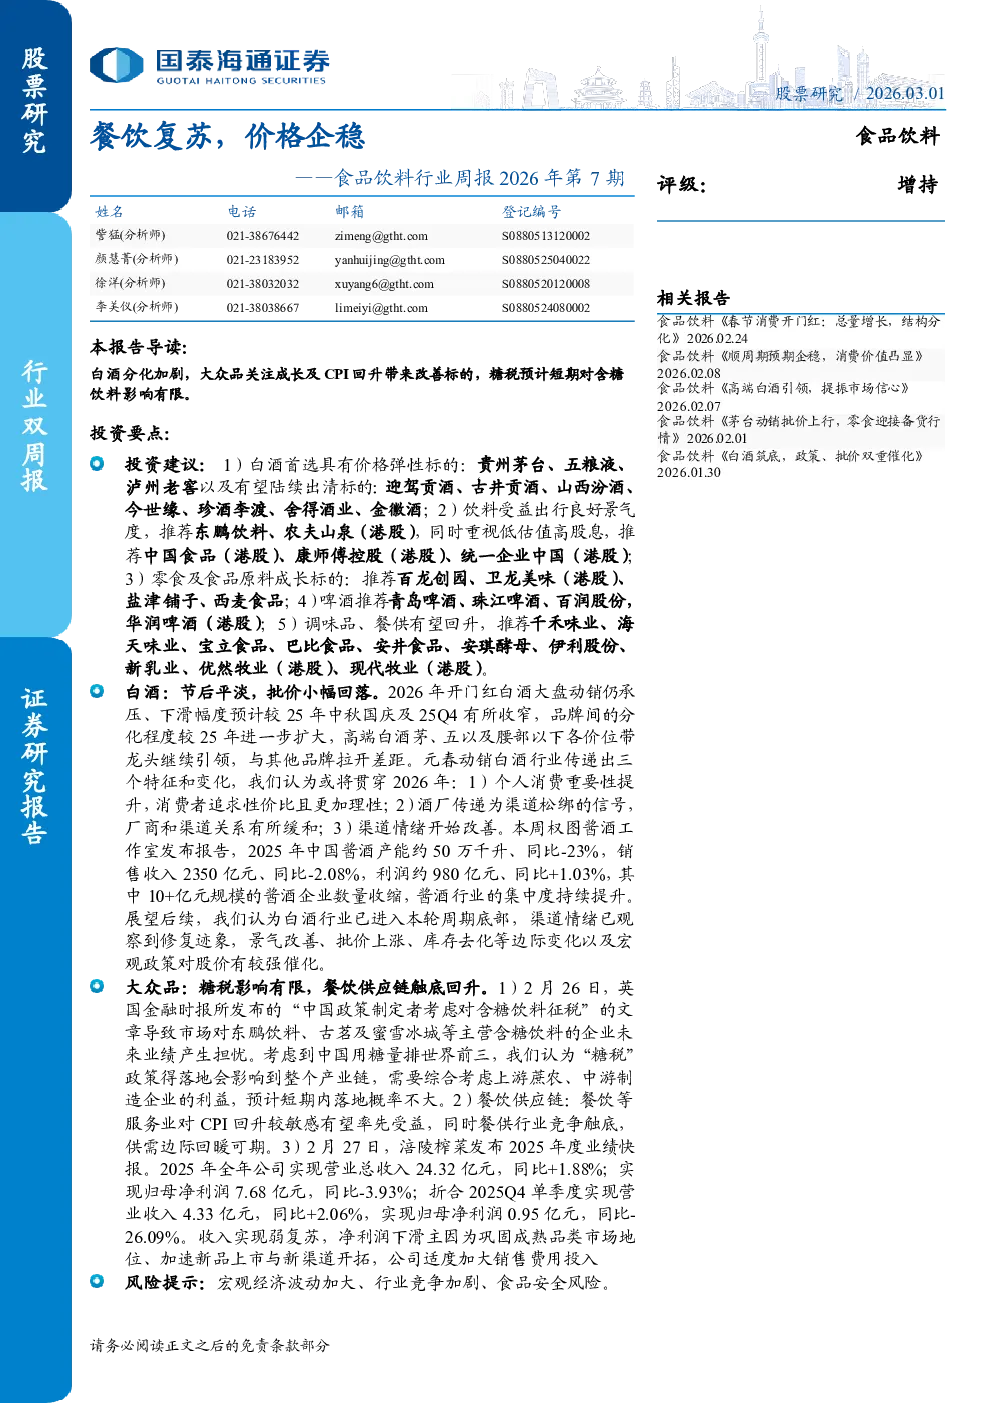Open related report 春节消费开门红
This screenshot has width=993, height=1404.
pos(799,330)
